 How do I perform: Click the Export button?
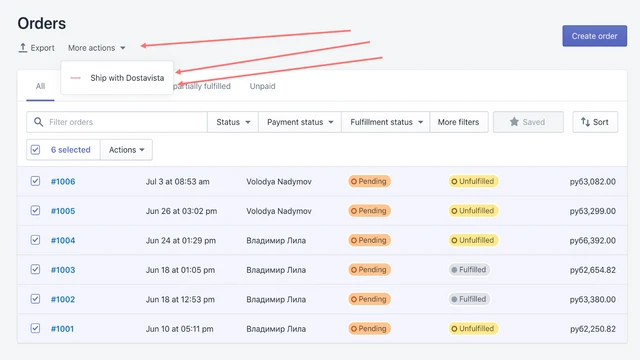coord(36,48)
